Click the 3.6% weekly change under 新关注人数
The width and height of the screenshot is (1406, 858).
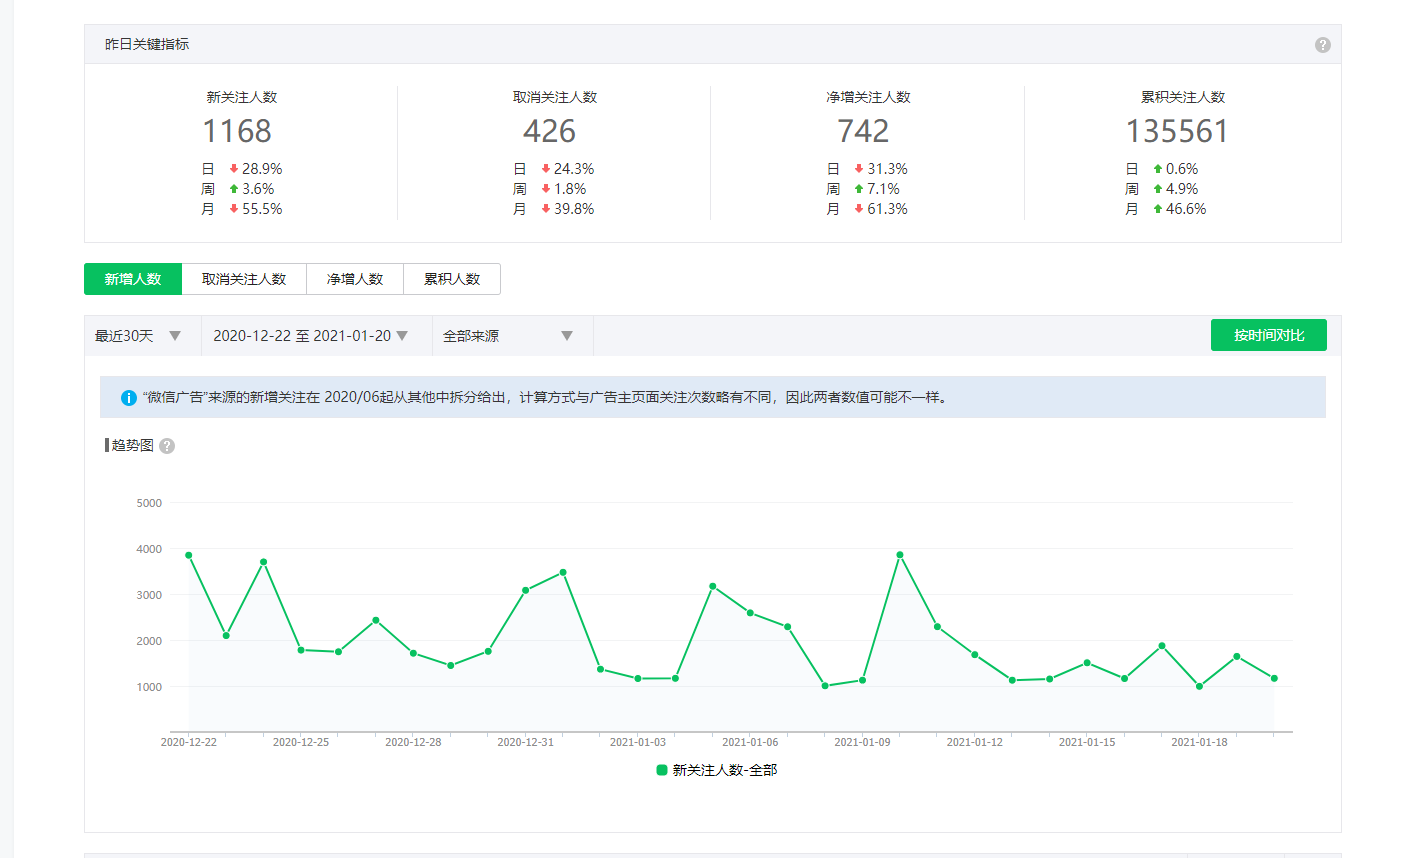pyautogui.click(x=258, y=189)
